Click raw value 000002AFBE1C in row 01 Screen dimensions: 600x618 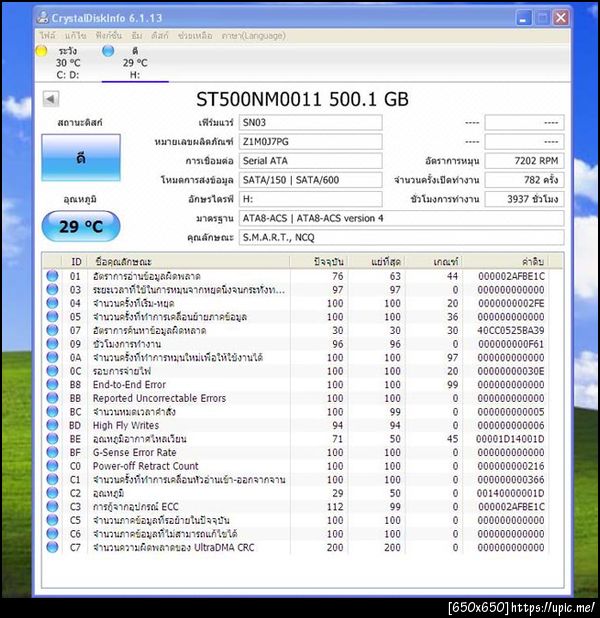(x=511, y=276)
